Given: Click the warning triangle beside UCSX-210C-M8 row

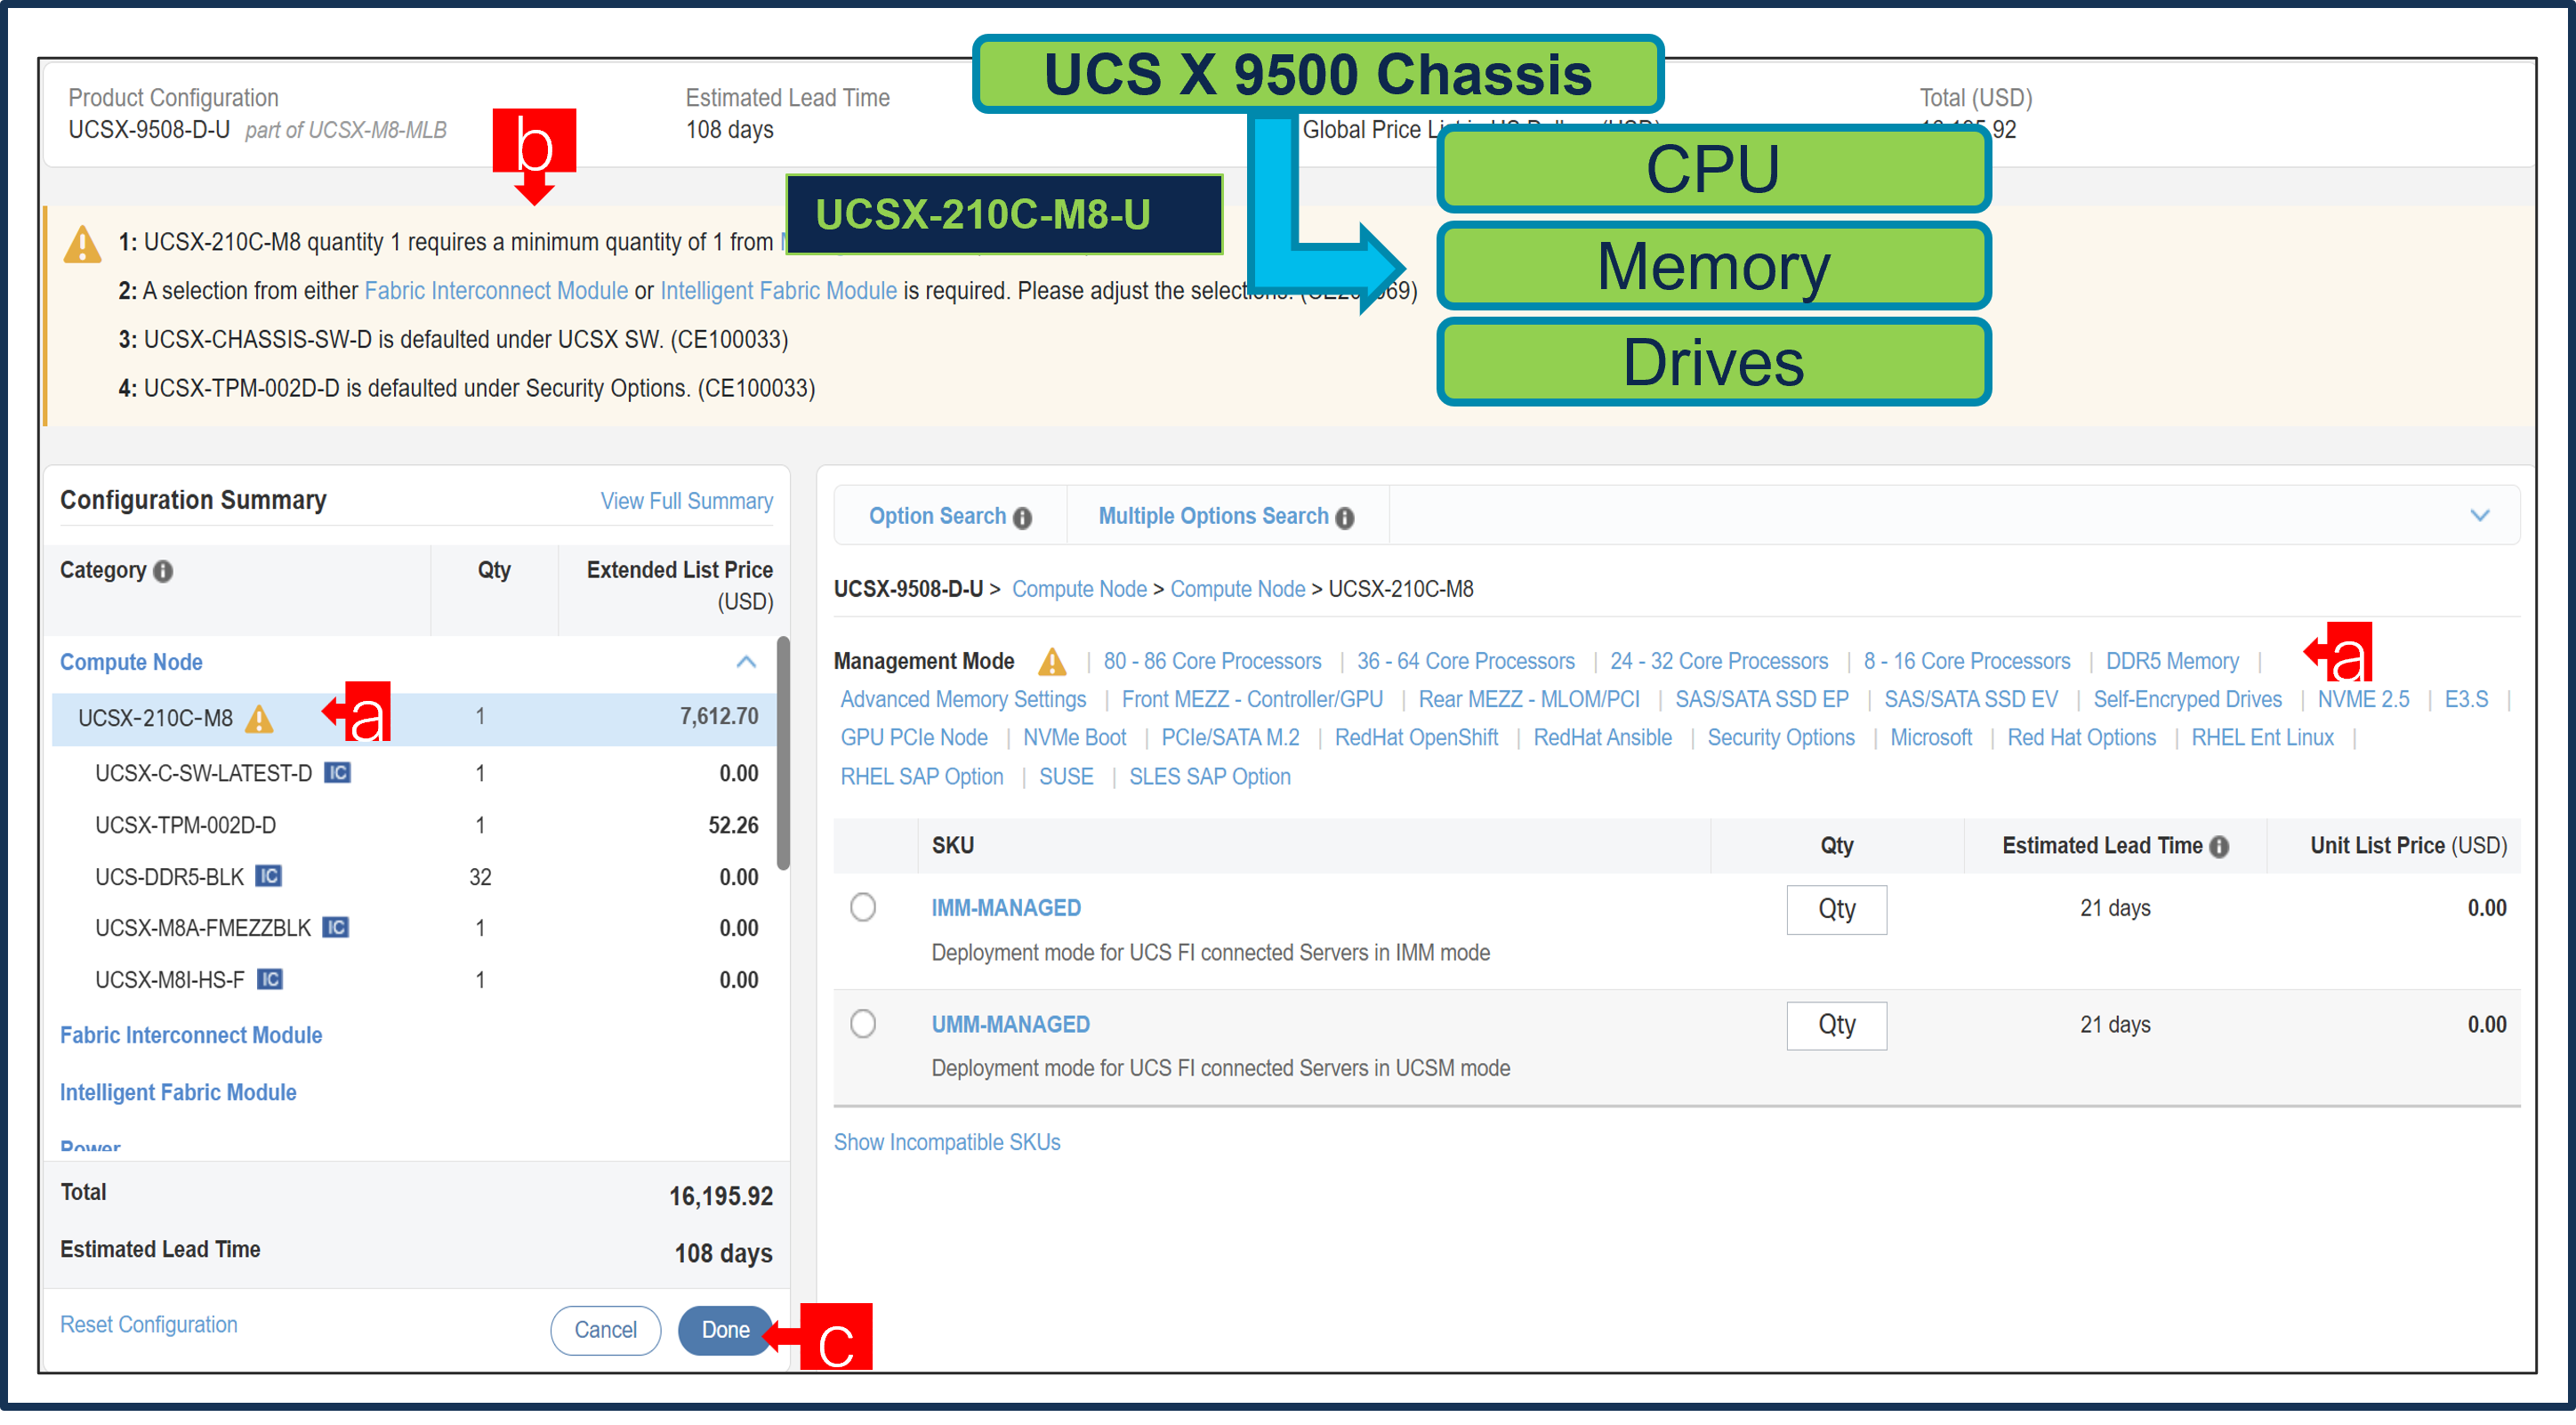Looking at the screenshot, I should (x=259, y=719).
